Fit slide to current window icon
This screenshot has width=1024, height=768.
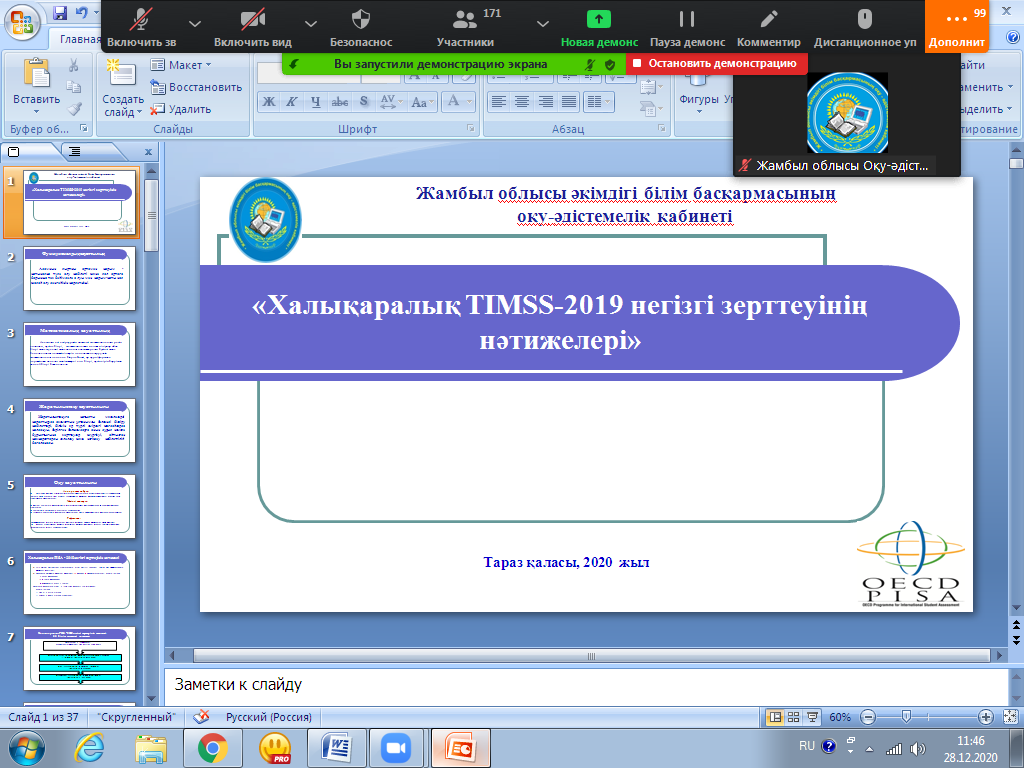click(1010, 717)
